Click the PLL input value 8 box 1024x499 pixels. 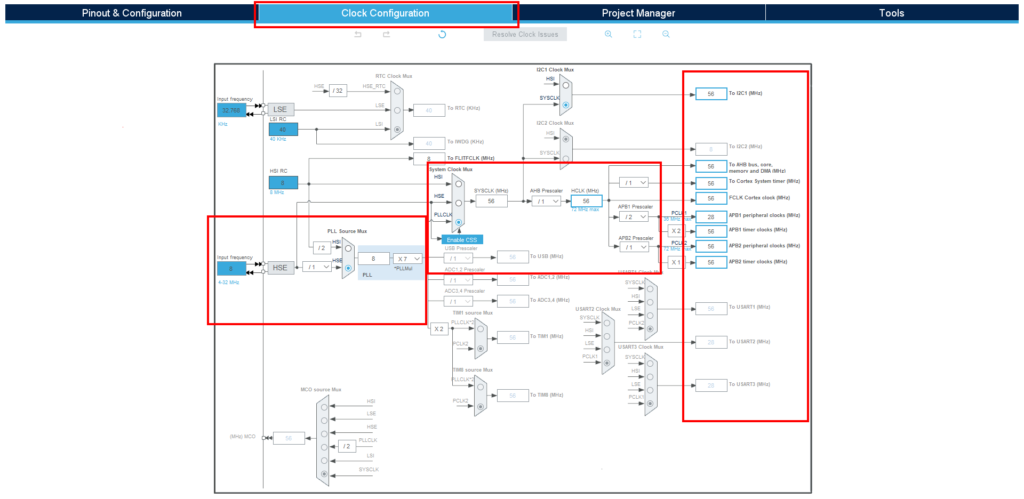(374, 259)
